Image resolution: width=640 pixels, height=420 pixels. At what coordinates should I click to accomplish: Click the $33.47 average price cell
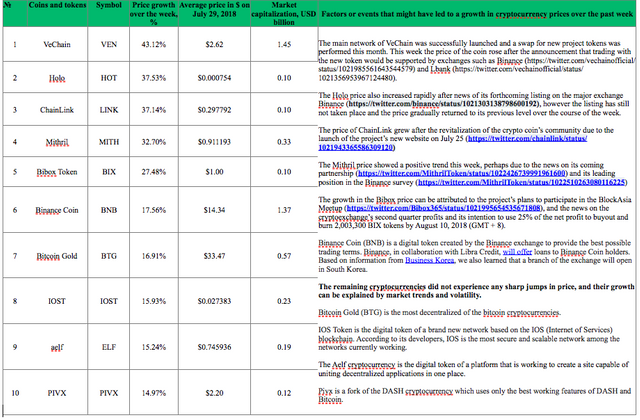(214, 256)
